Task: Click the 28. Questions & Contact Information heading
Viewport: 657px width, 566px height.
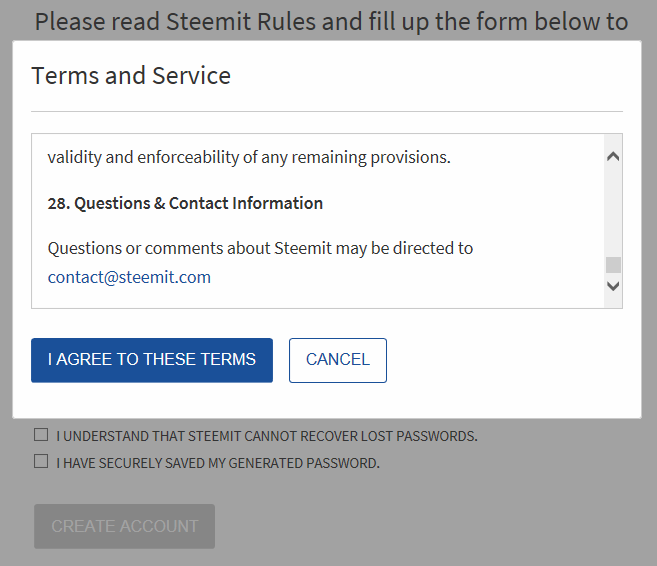Action: (185, 203)
